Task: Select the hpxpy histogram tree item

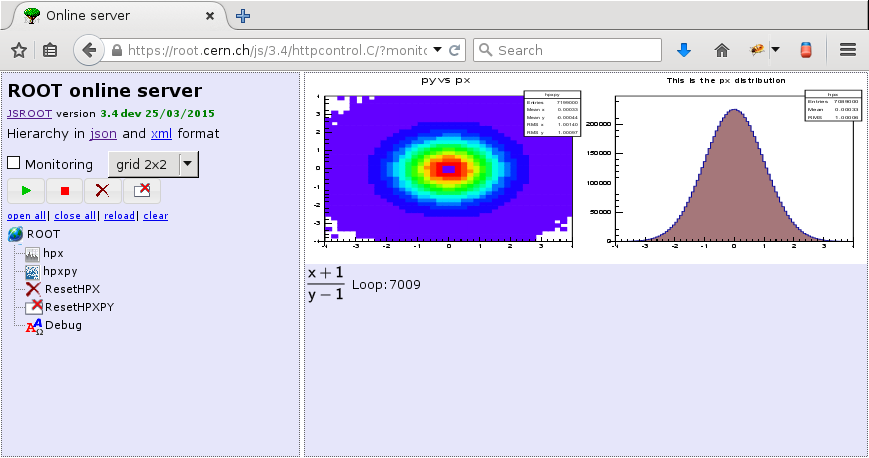Action: point(61,271)
